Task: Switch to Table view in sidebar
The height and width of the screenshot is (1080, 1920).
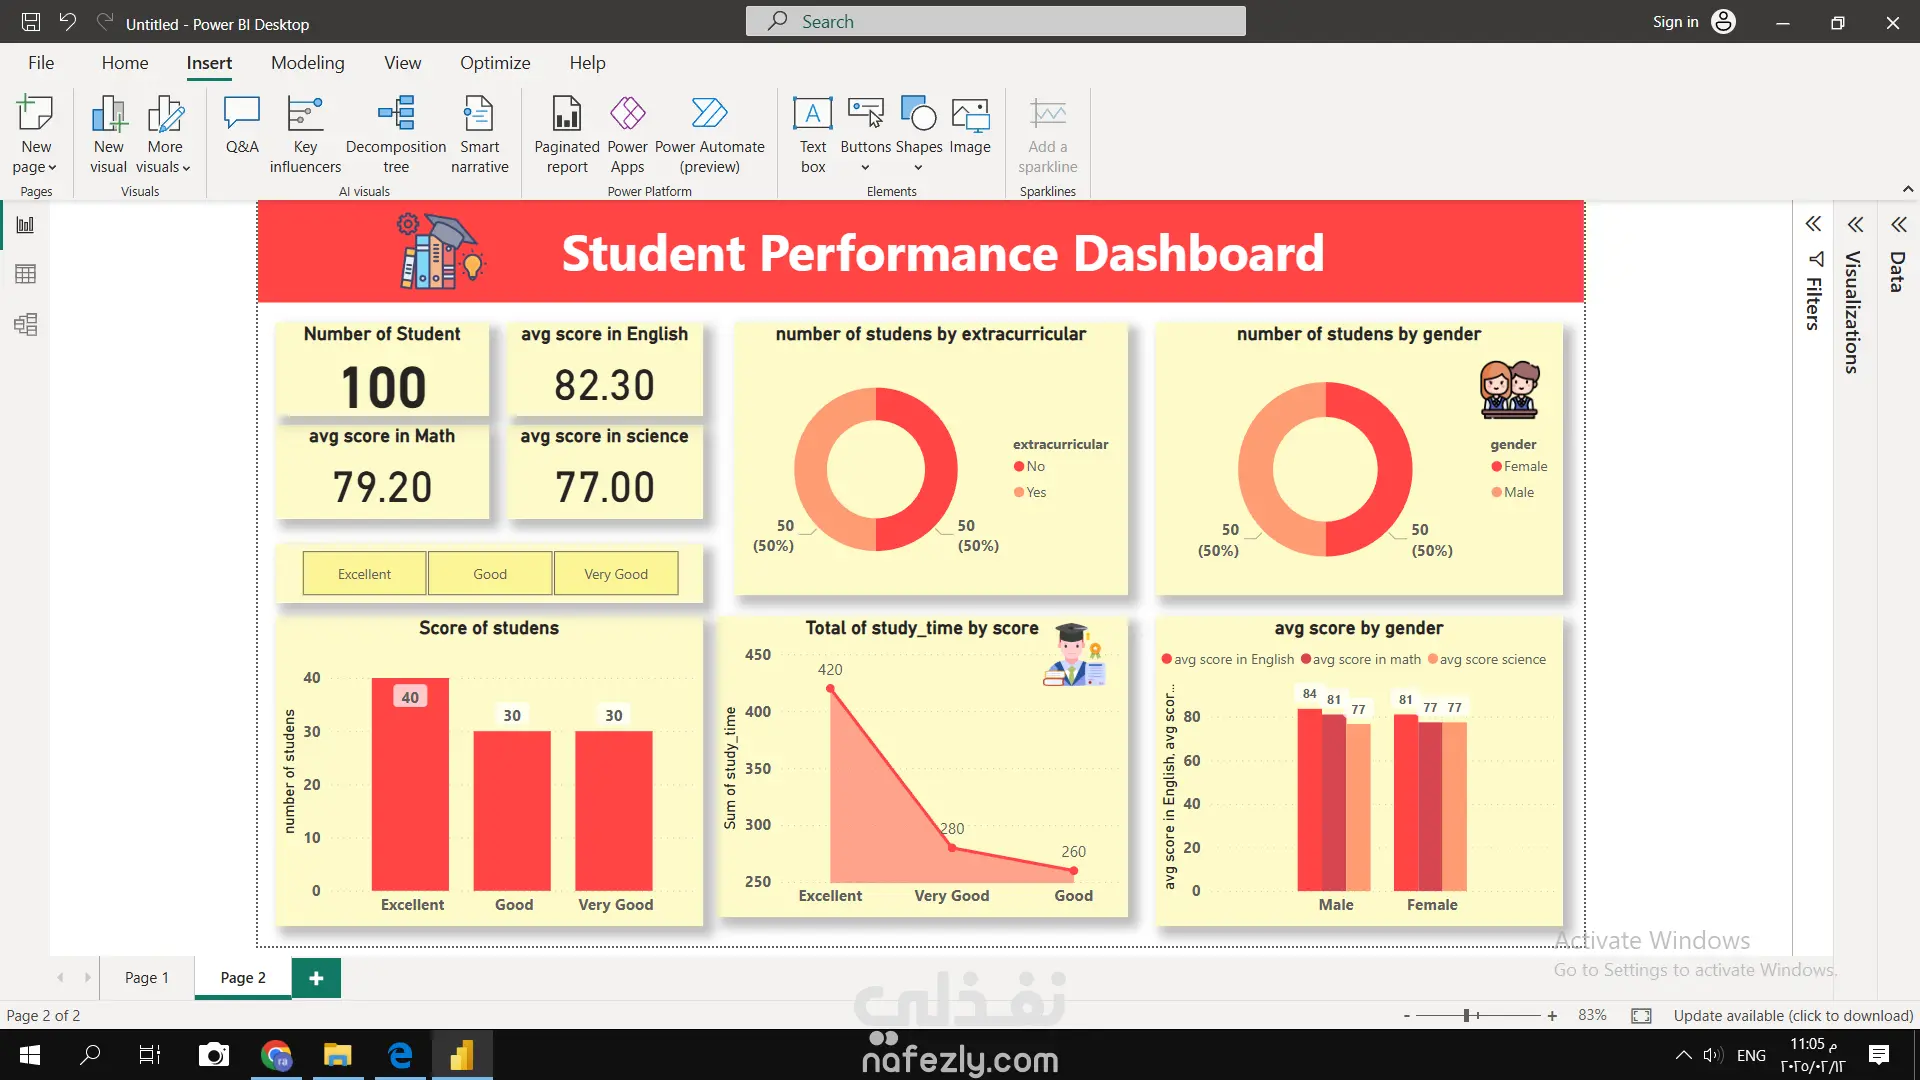Action: (26, 274)
